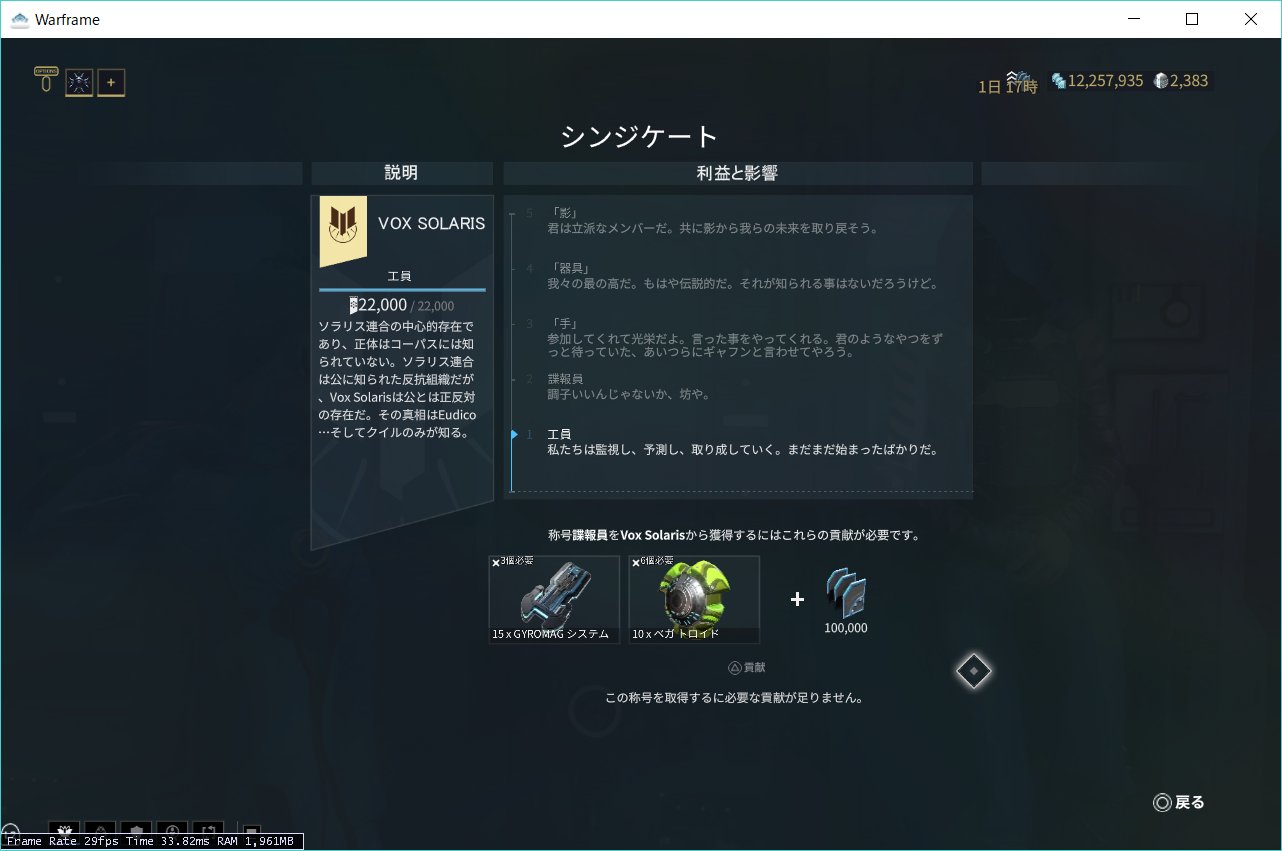The height and width of the screenshot is (851, 1282).
Task: Click the Warframe logo in title bar
Action: (20, 19)
